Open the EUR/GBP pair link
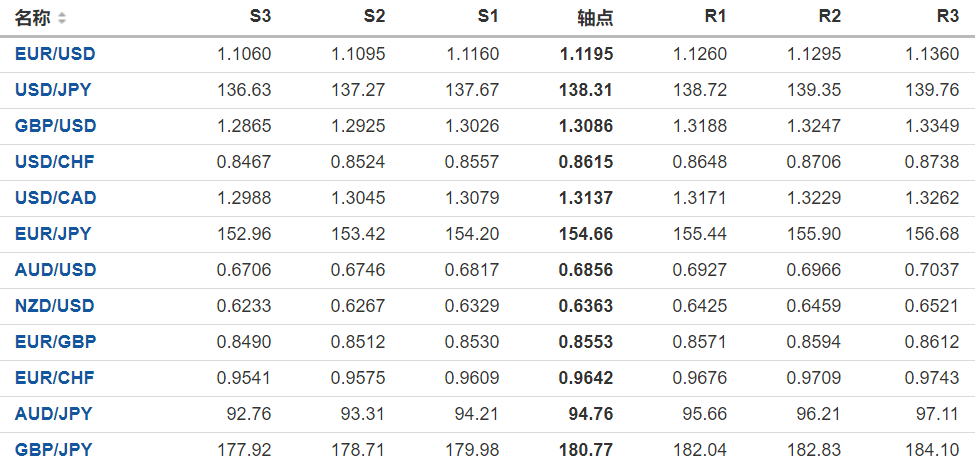 point(55,342)
